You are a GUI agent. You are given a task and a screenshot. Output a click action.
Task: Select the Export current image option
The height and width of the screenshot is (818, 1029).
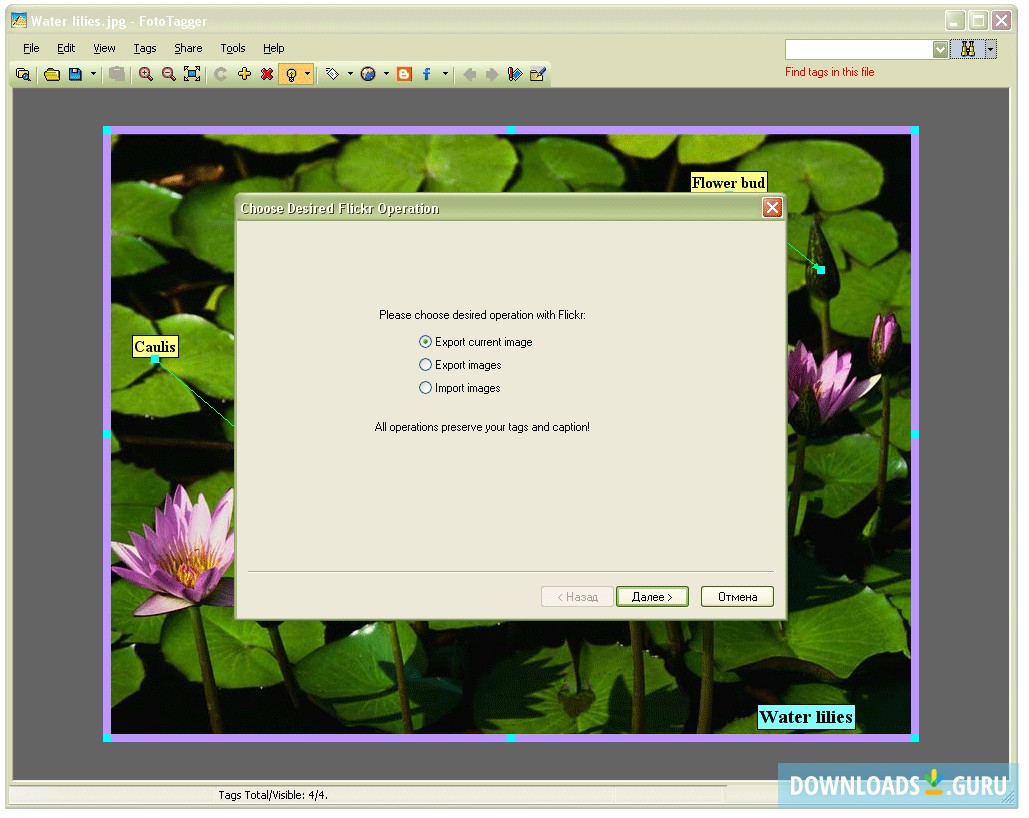click(424, 341)
